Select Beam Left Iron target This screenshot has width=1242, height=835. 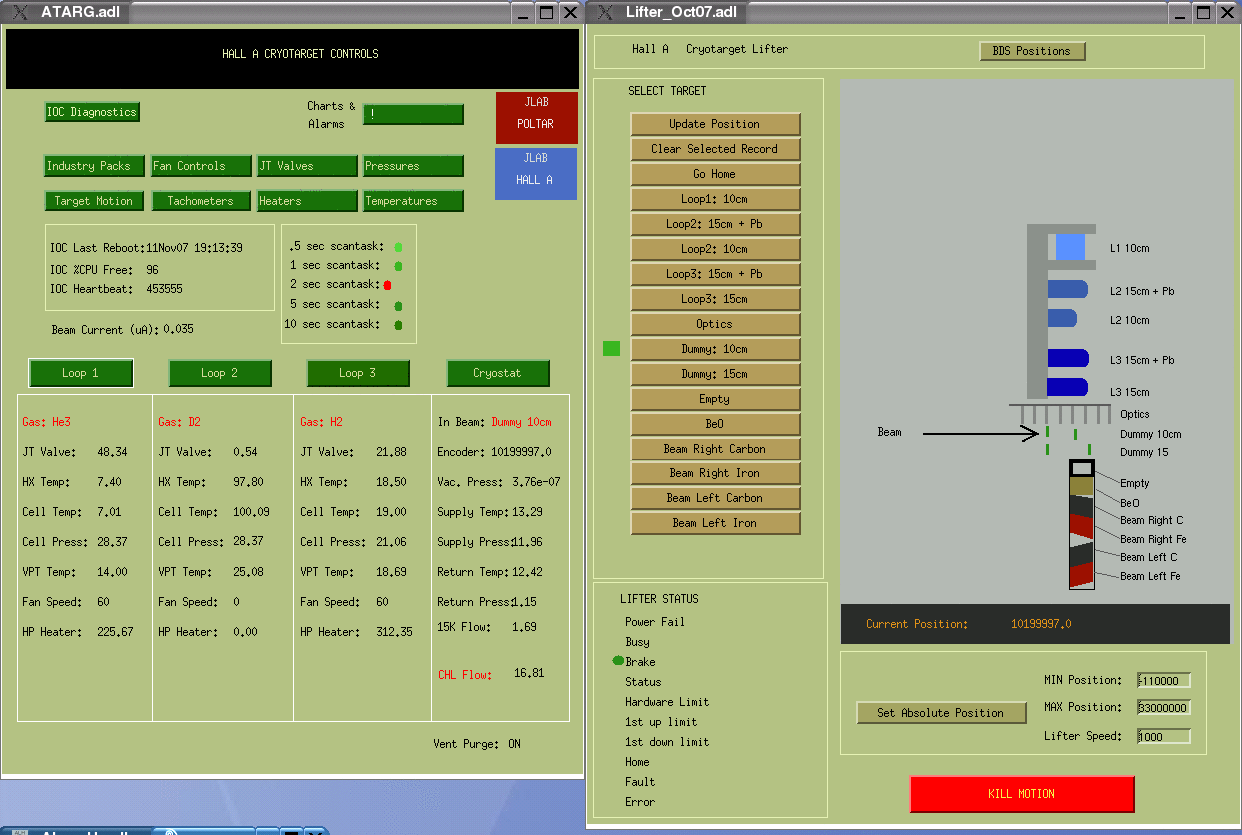[x=715, y=523]
